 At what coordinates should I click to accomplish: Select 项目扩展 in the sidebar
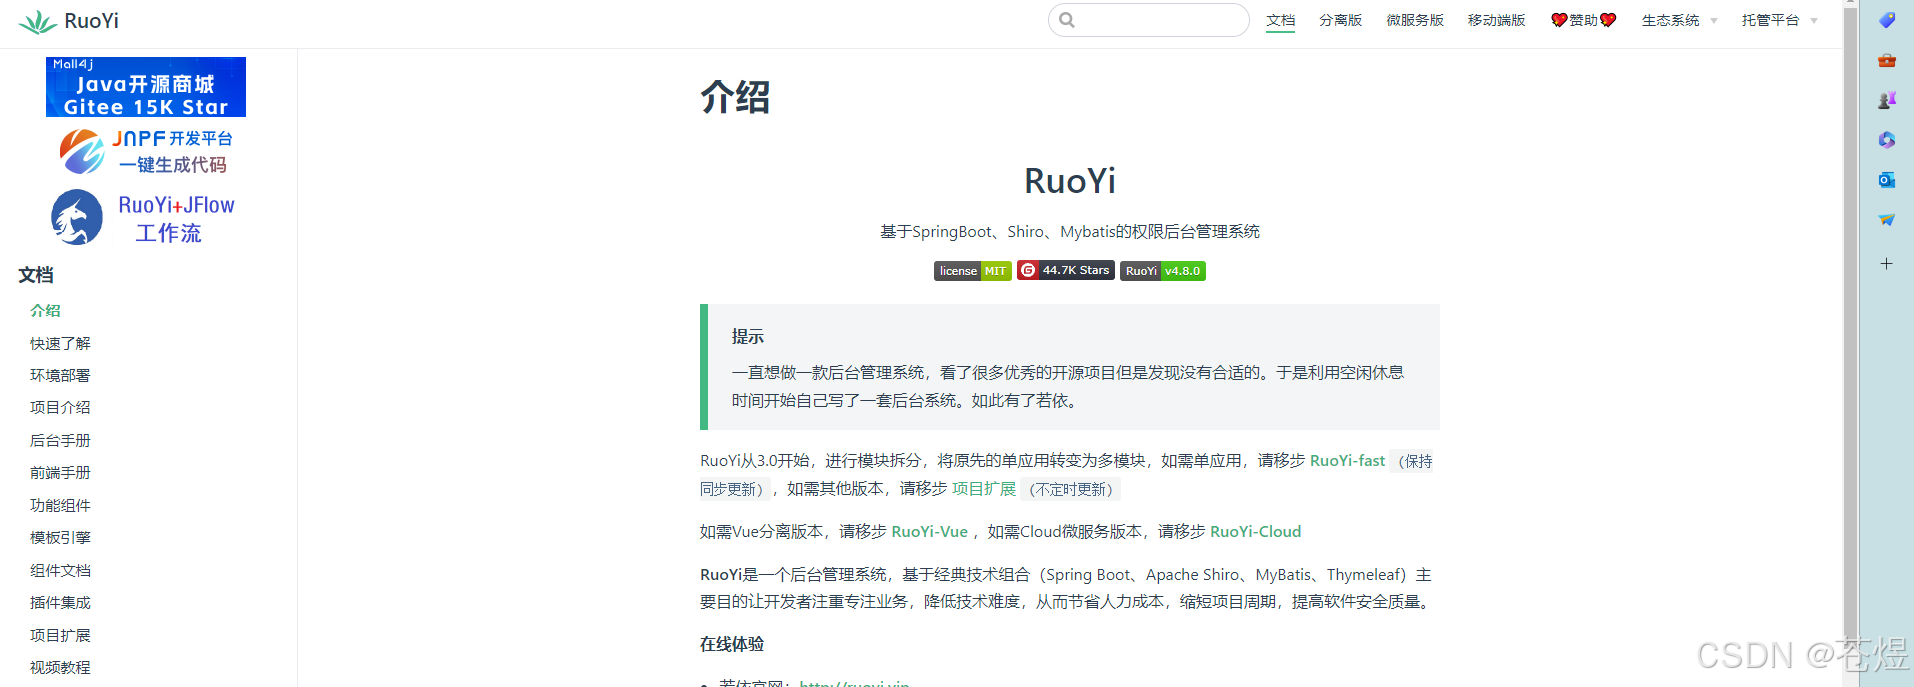(60, 635)
